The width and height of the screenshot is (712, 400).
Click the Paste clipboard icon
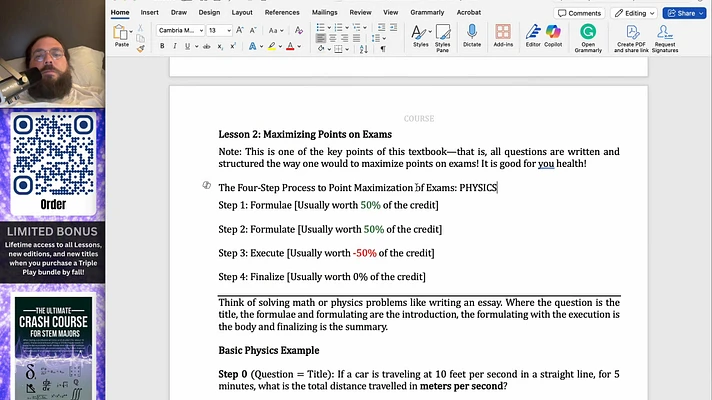point(120,32)
